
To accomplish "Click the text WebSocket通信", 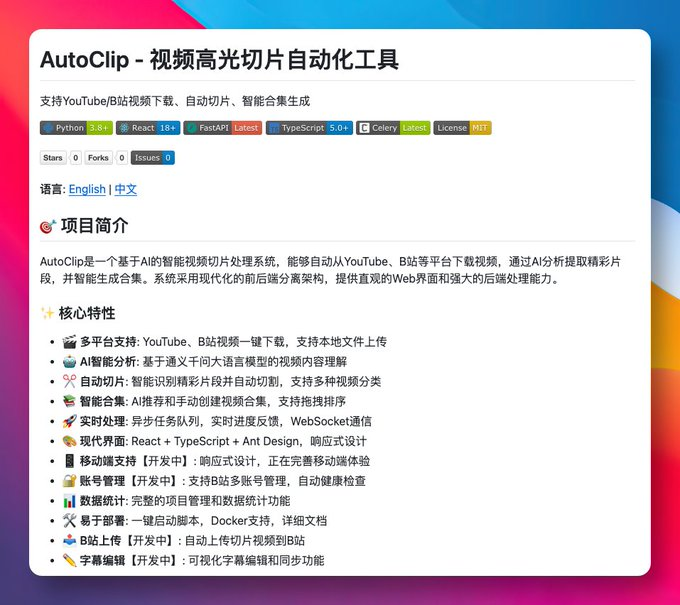I will [331, 422].
